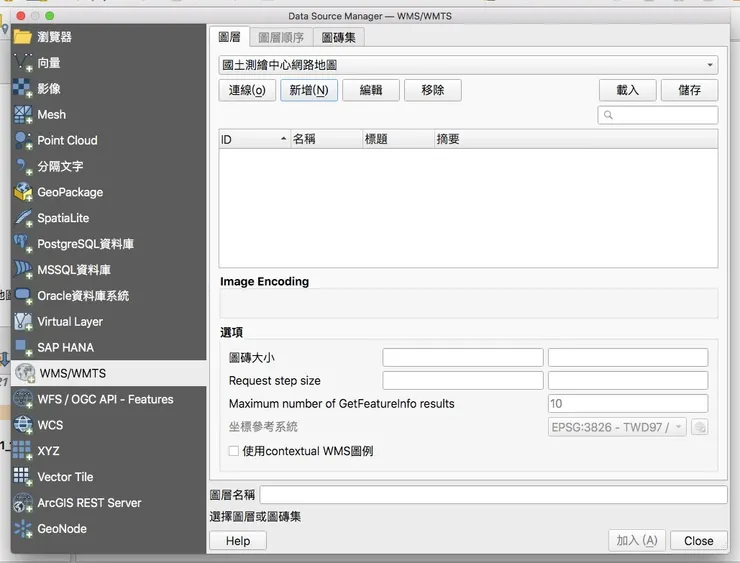This screenshot has width=740, height=563.
Task: Click the Maximum number of GetFeatureInfo results field
Action: [x=628, y=403]
